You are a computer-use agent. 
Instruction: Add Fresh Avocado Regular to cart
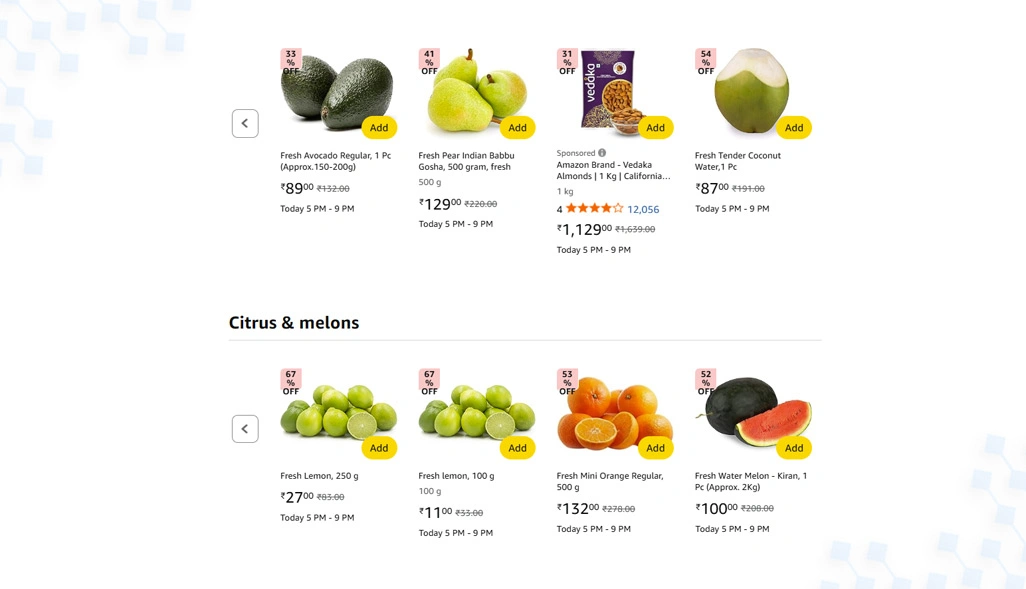click(379, 128)
